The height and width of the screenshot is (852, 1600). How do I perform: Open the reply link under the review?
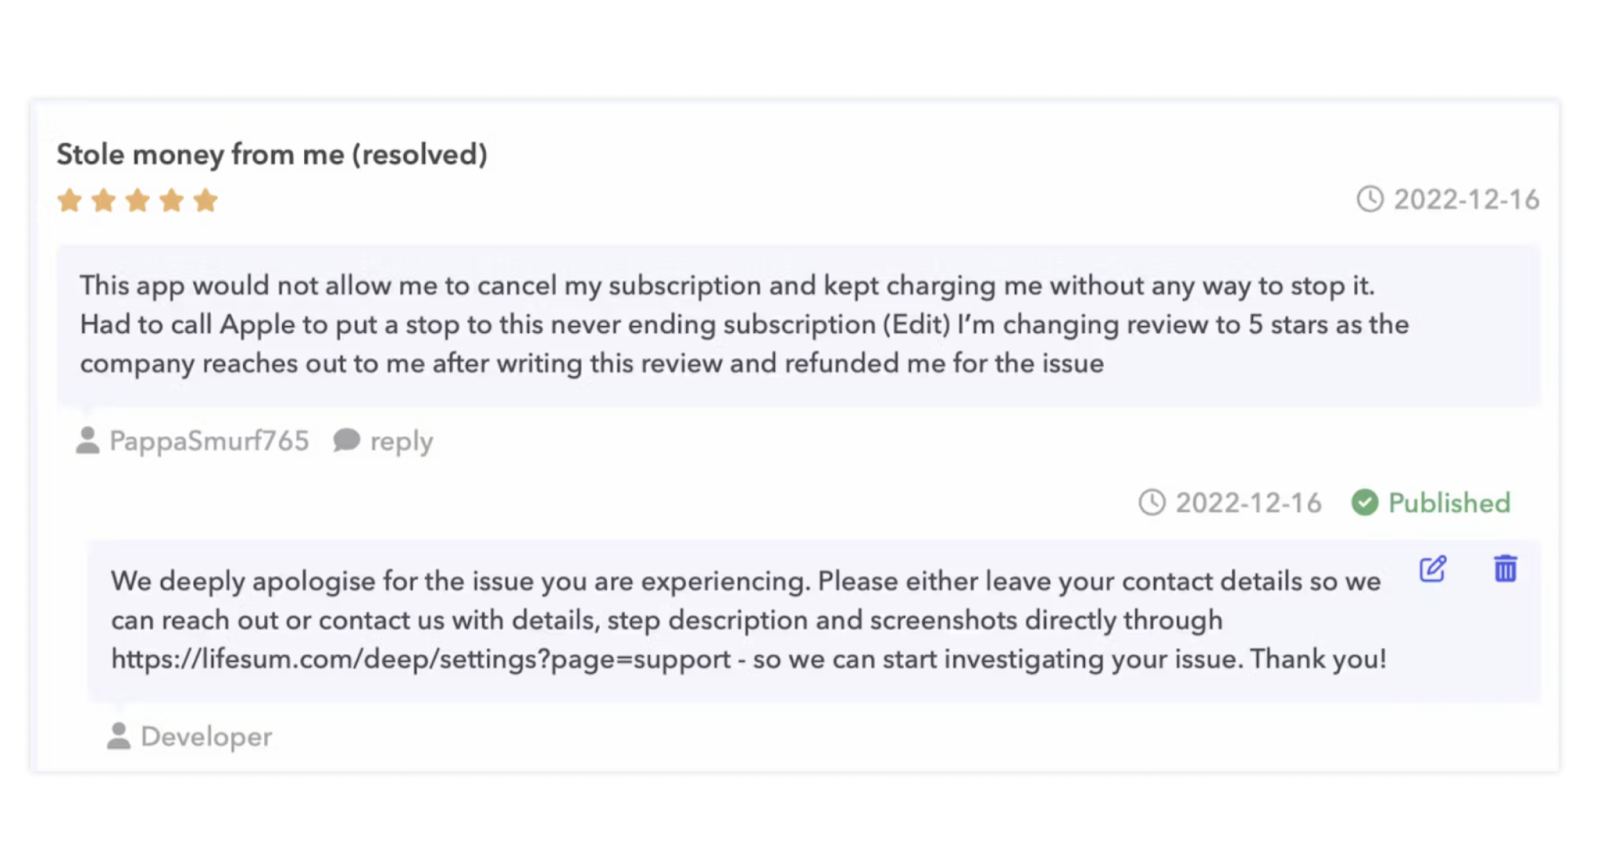pos(401,441)
